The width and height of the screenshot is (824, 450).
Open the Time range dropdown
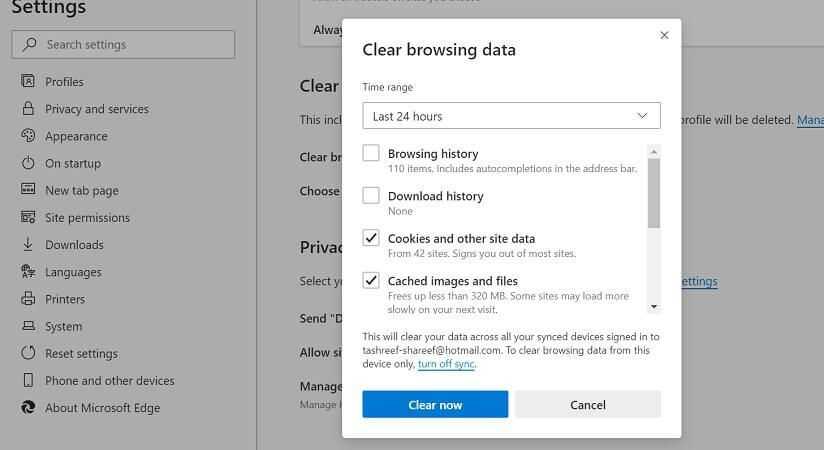(511, 116)
